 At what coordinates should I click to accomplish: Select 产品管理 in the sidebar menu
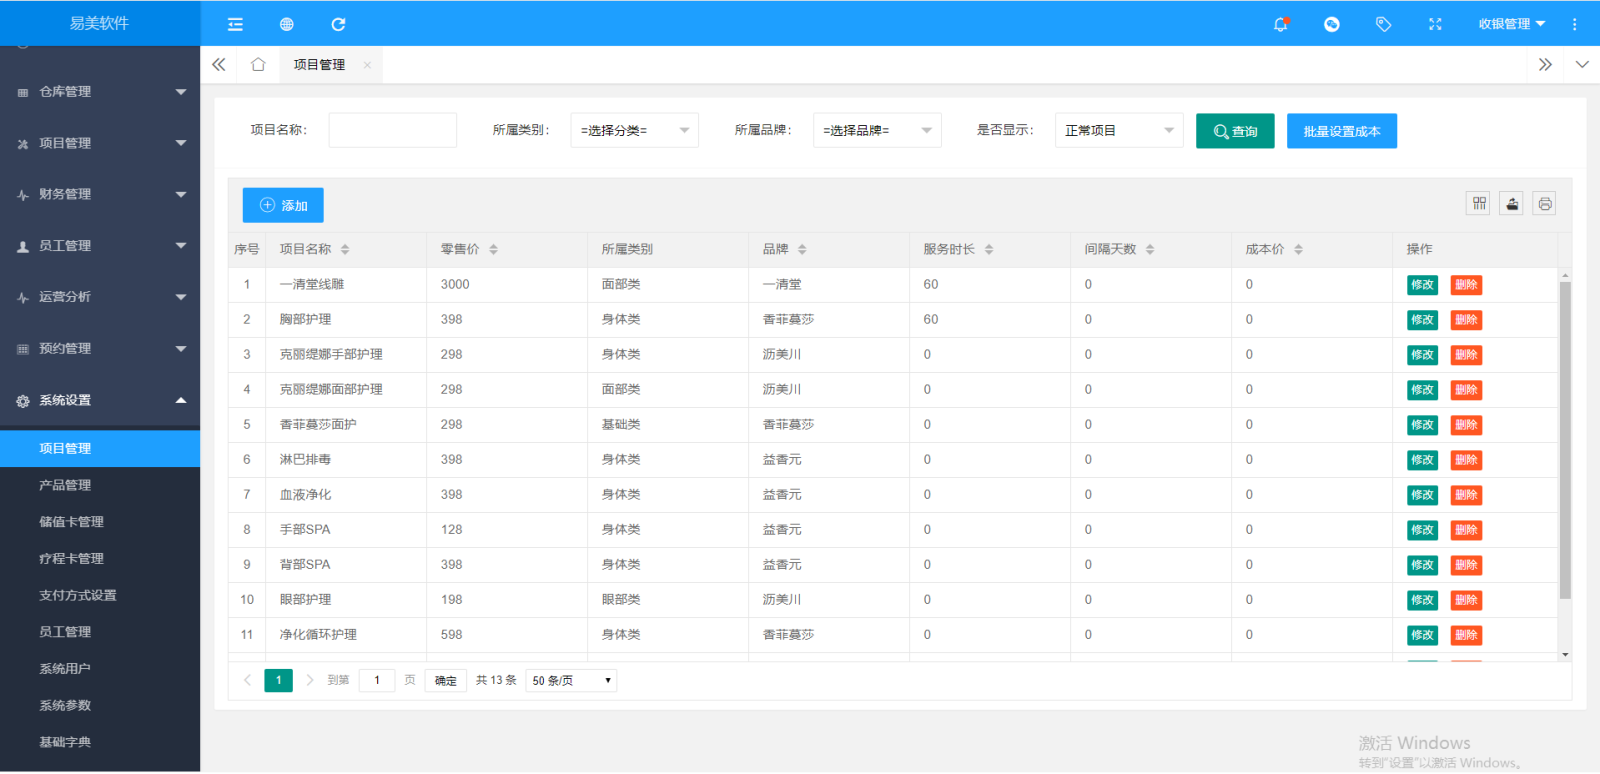(65, 485)
